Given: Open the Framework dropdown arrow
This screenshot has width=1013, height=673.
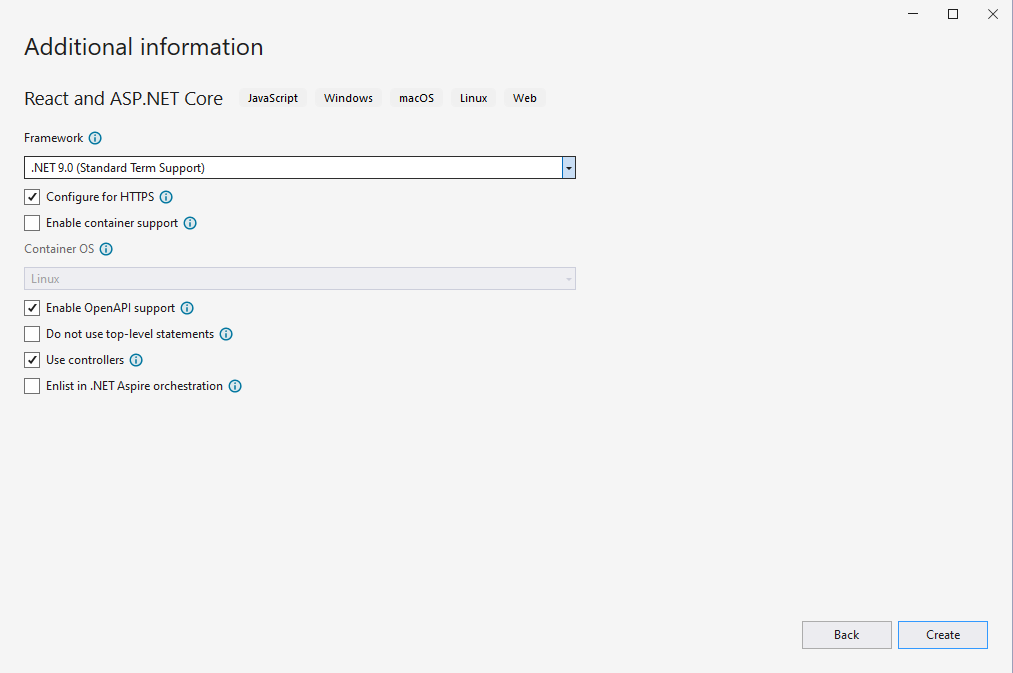Looking at the screenshot, I should pos(569,168).
